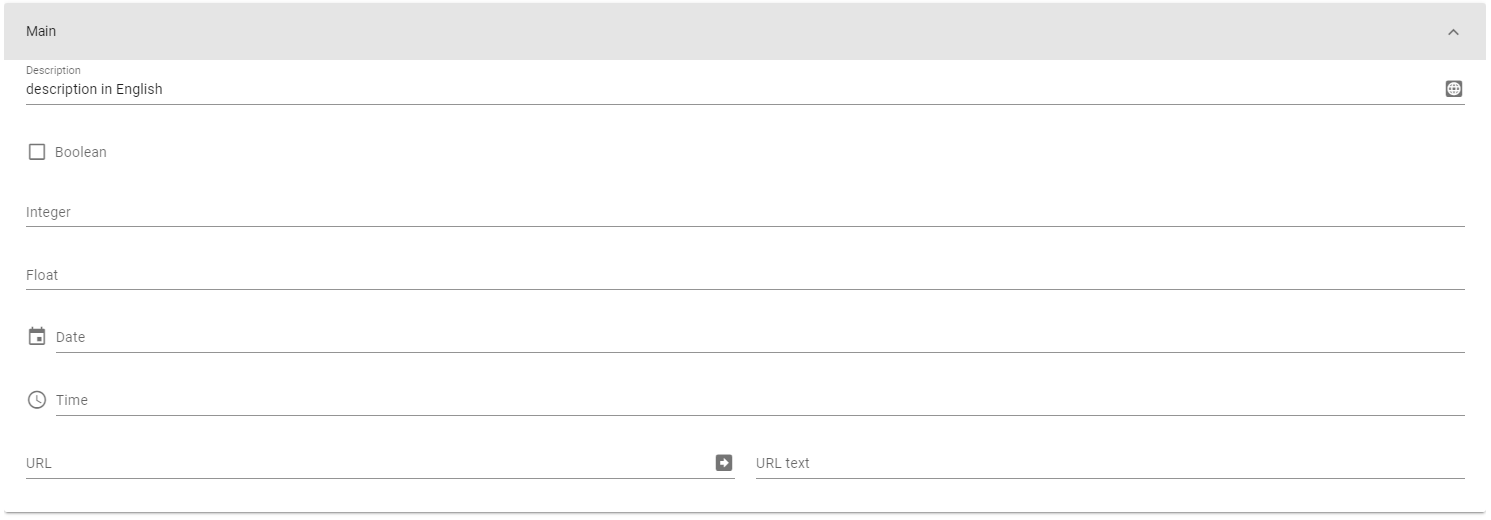Click into the Time input field

(760, 400)
